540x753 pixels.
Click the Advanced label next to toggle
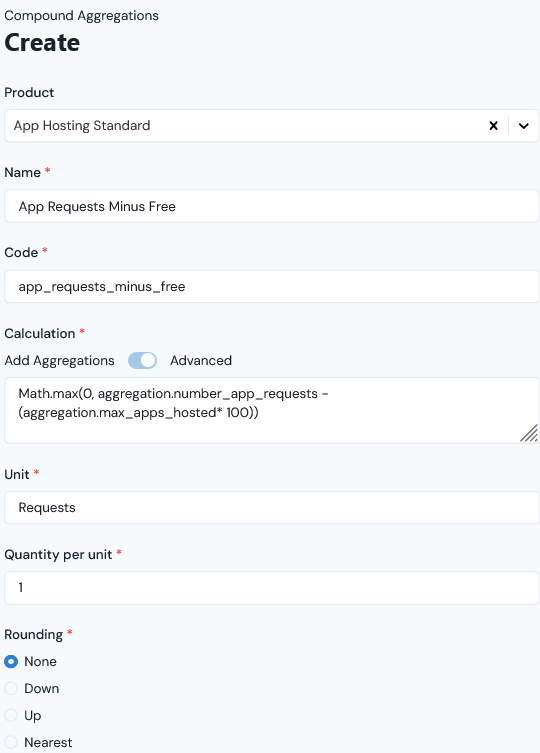pyautogui.click(x=201, y=361)
